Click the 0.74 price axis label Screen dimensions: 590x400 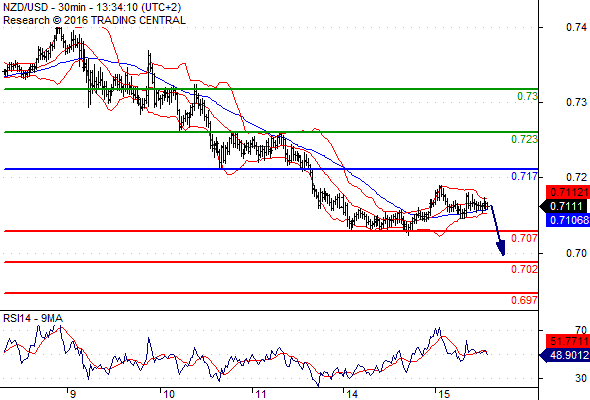pyautogui.click(x=576, y=27)
